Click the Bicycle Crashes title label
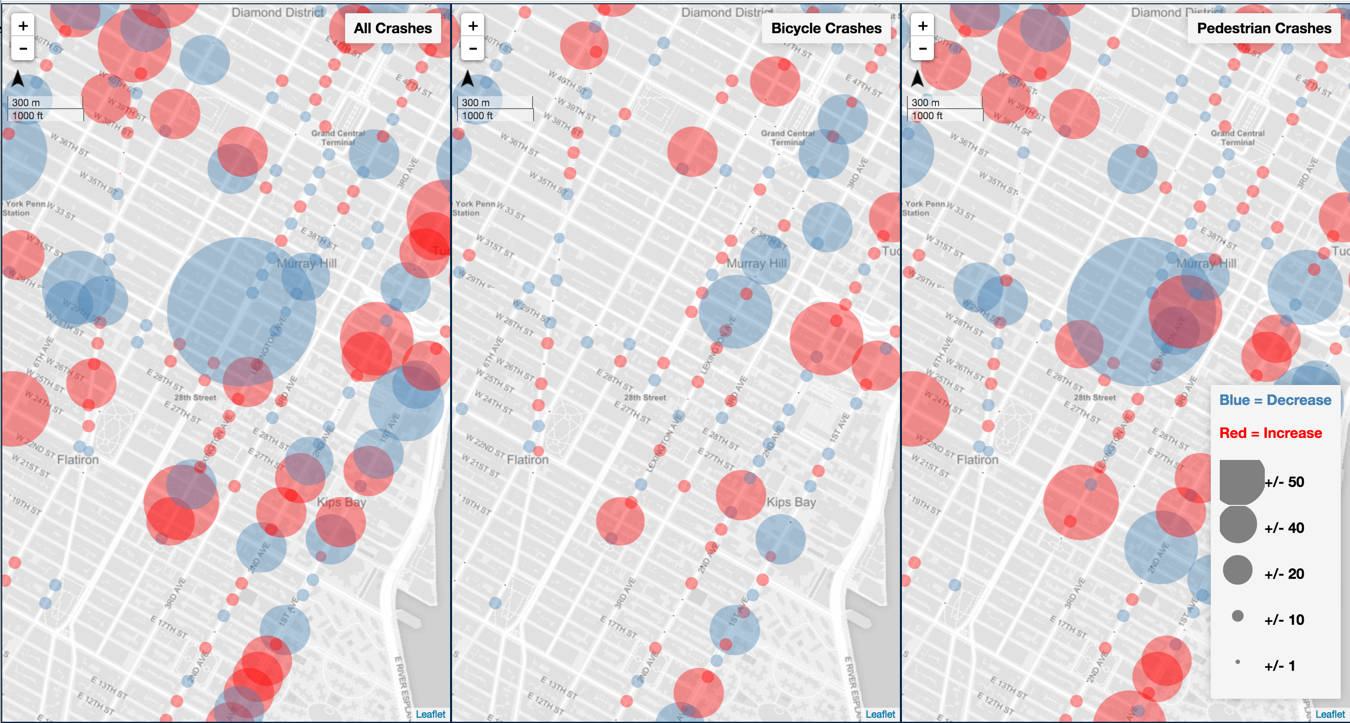 coord(826,28)
